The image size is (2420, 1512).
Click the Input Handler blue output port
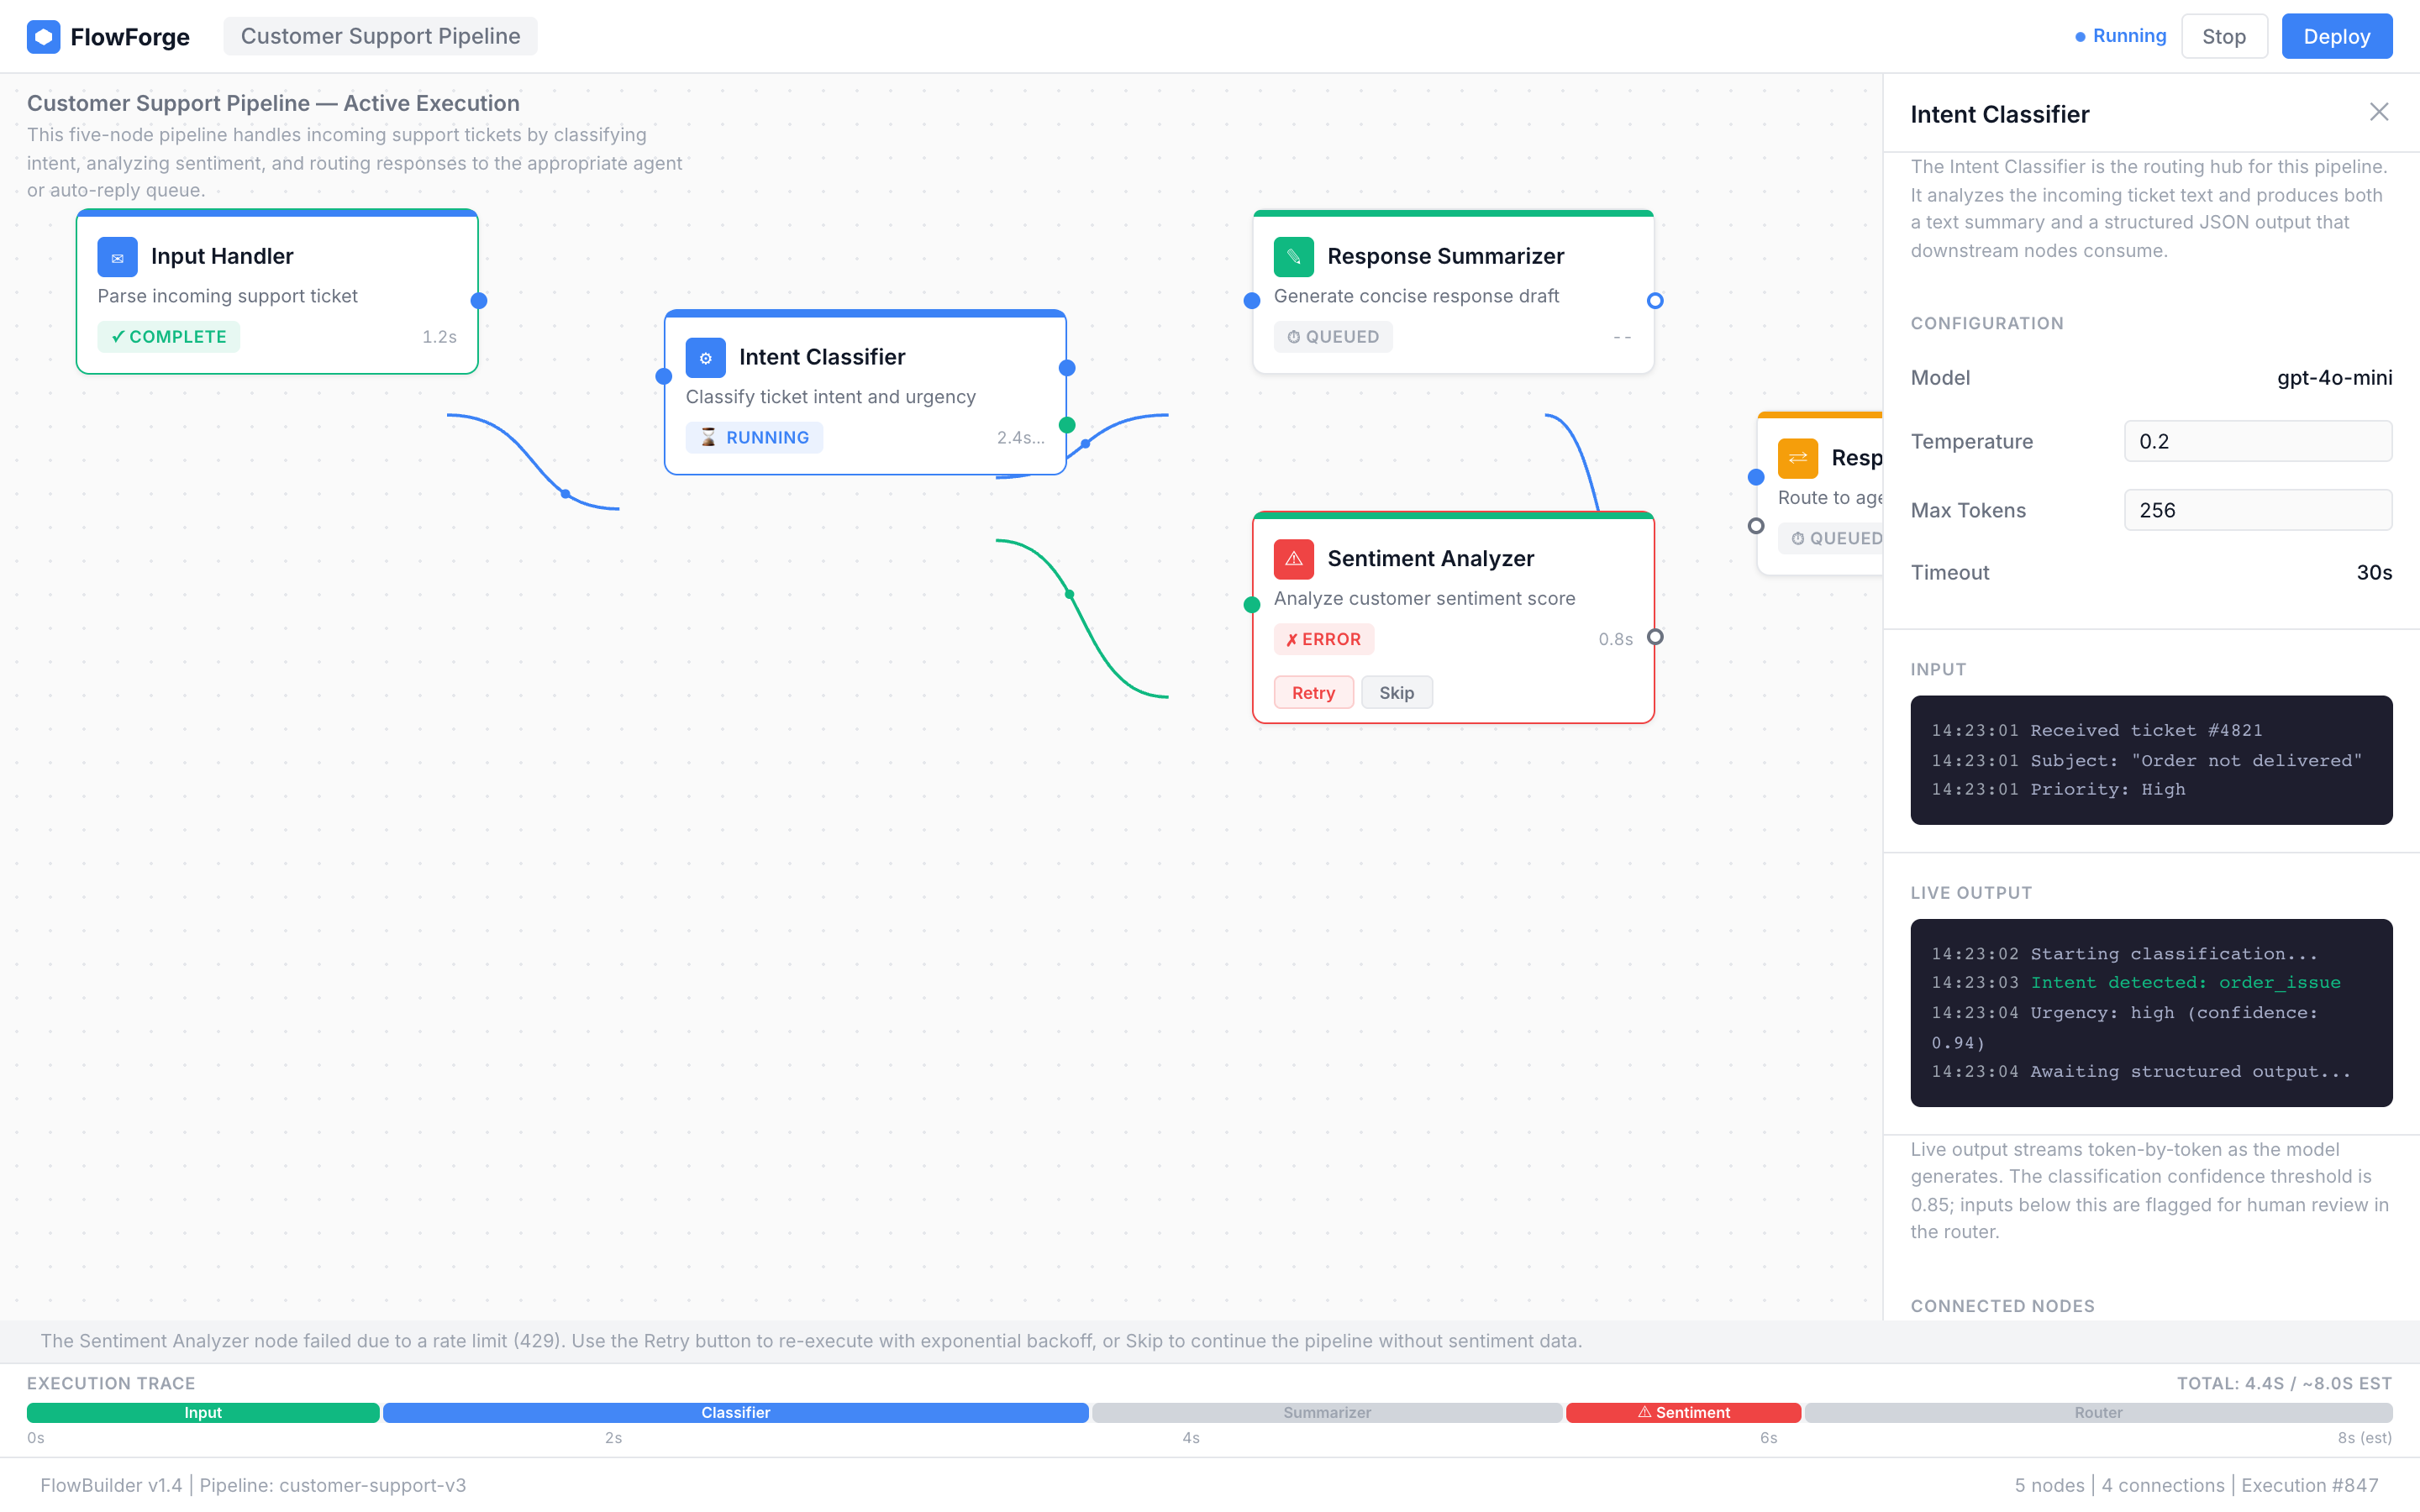479,300
